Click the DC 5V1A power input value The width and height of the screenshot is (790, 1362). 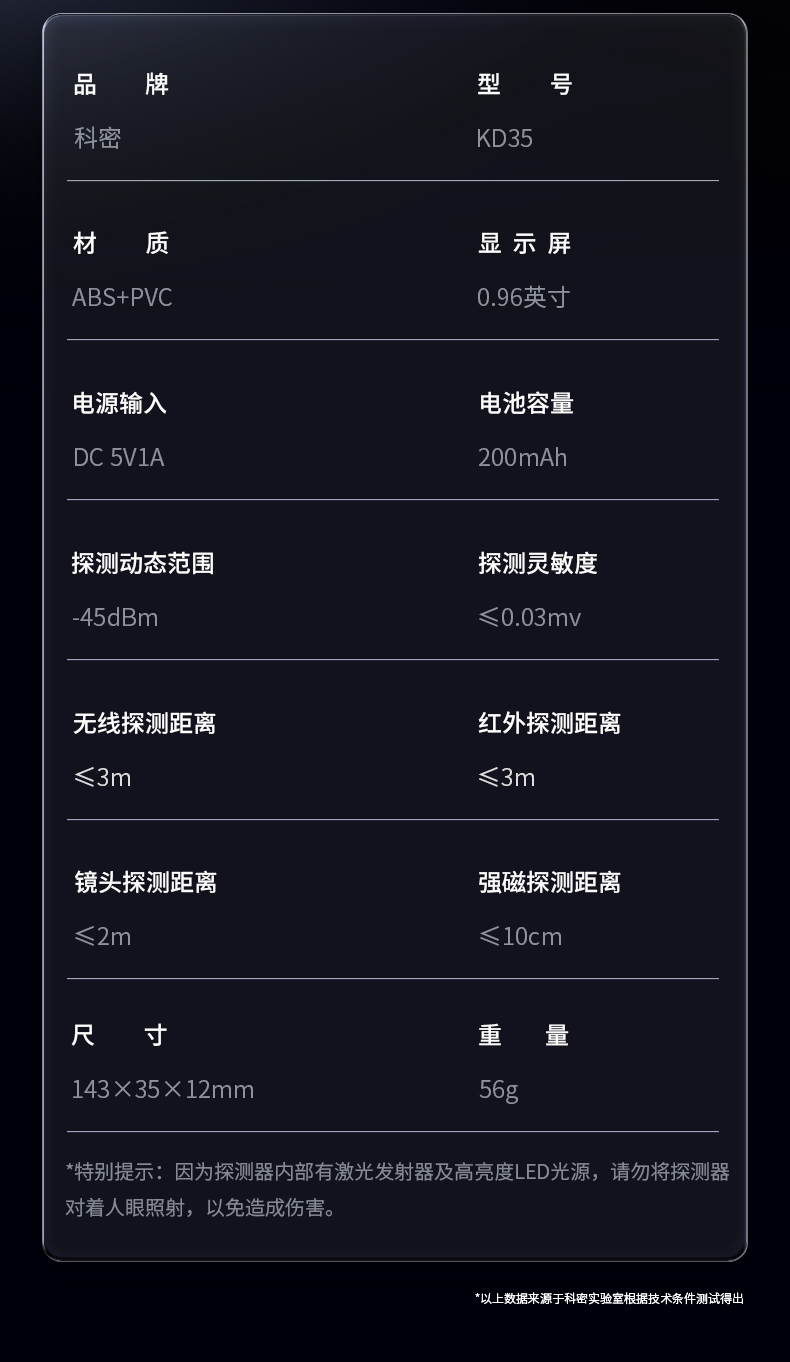coord(118,457)
